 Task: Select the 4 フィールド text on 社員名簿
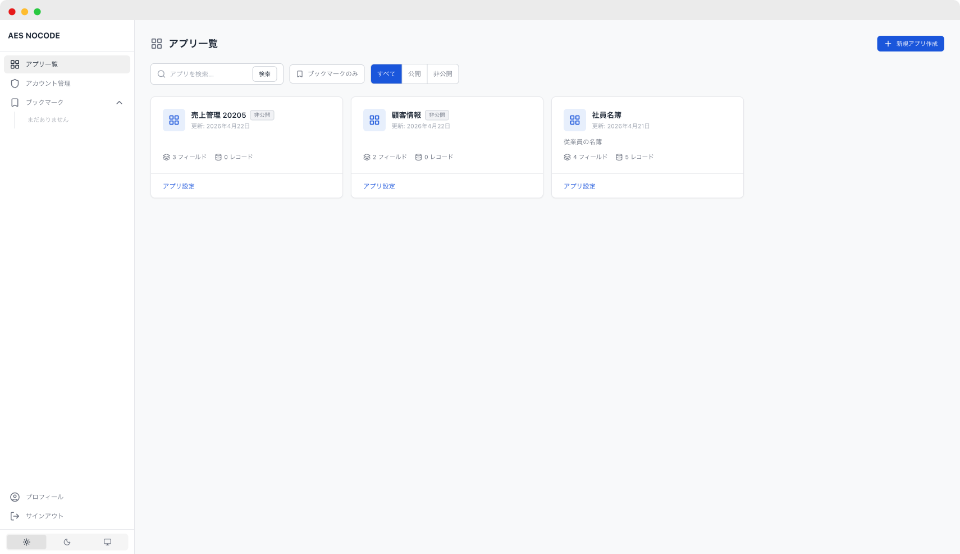(590, 157)
